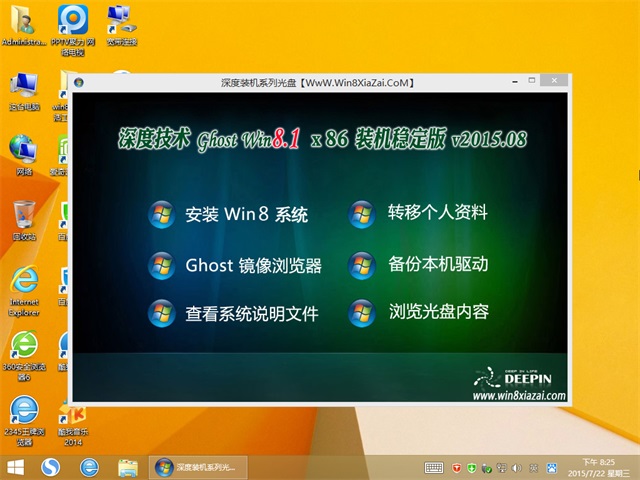Open the Ghost 镜像浏览器 option
The image size is (640, 480).
click(x=253, y=266)
